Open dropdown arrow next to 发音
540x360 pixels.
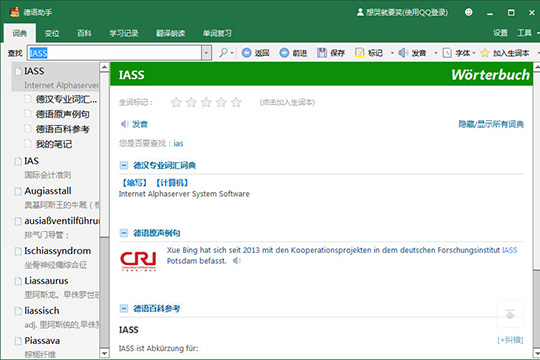coord(436,53)
